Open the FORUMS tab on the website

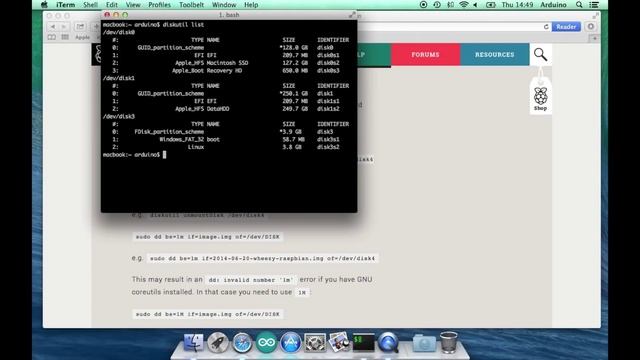click(425, 54)
